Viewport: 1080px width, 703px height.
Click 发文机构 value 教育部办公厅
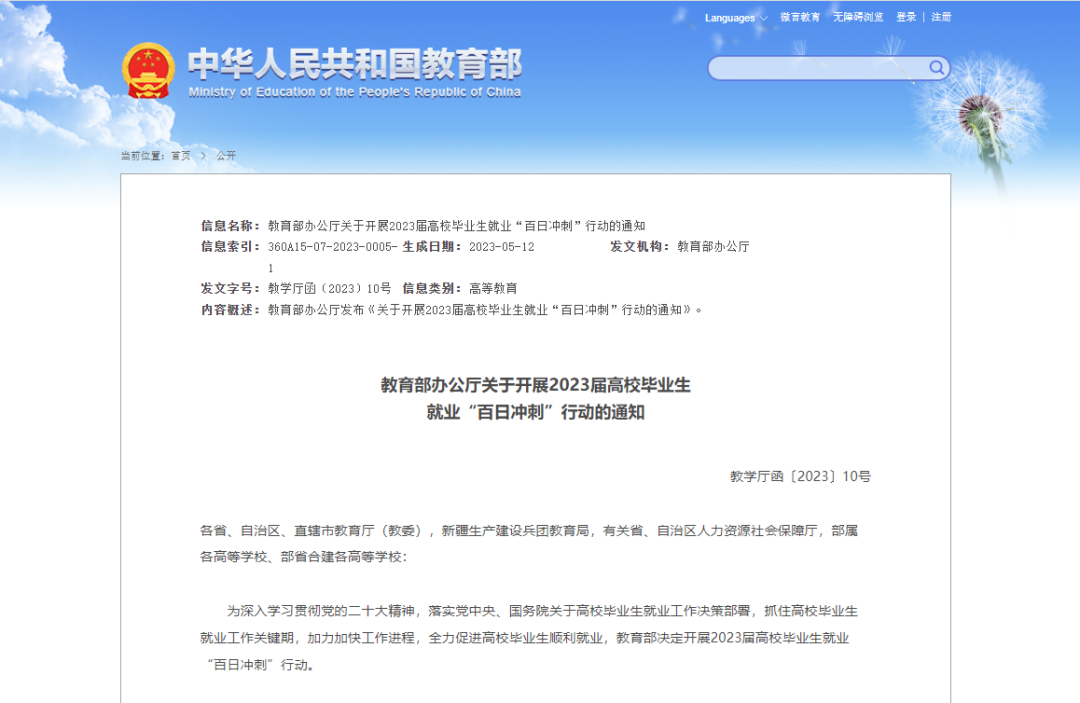[x=713, y=246]
